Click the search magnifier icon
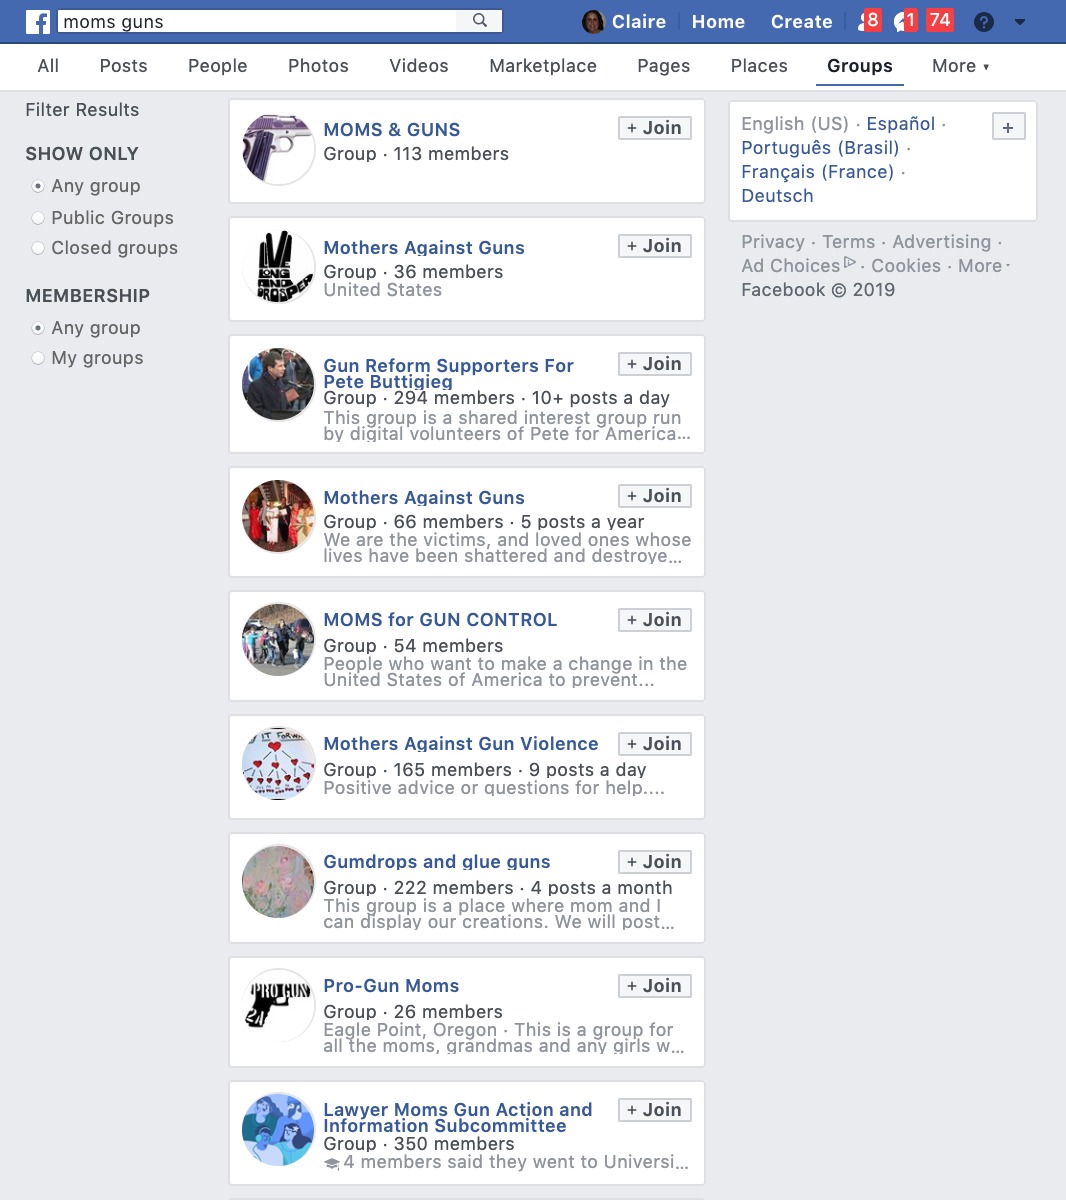This screenshot has width=1066, height=1200. click(480, 20)
